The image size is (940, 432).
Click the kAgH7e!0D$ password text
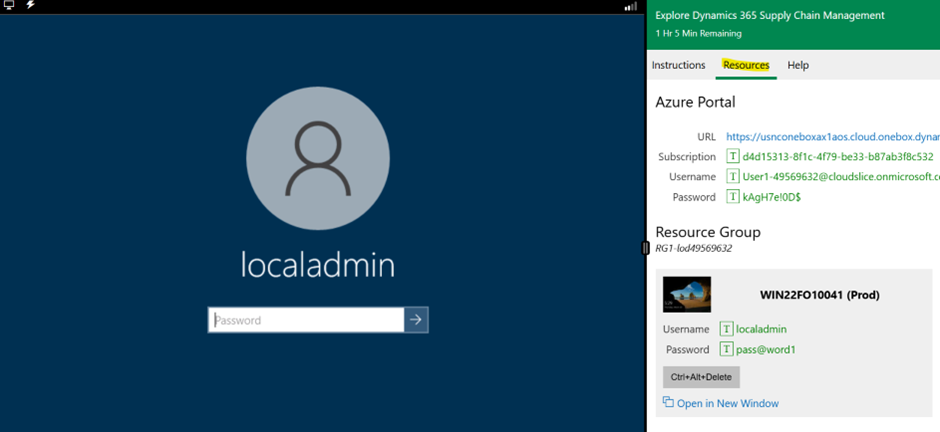[x=772, y=197]
